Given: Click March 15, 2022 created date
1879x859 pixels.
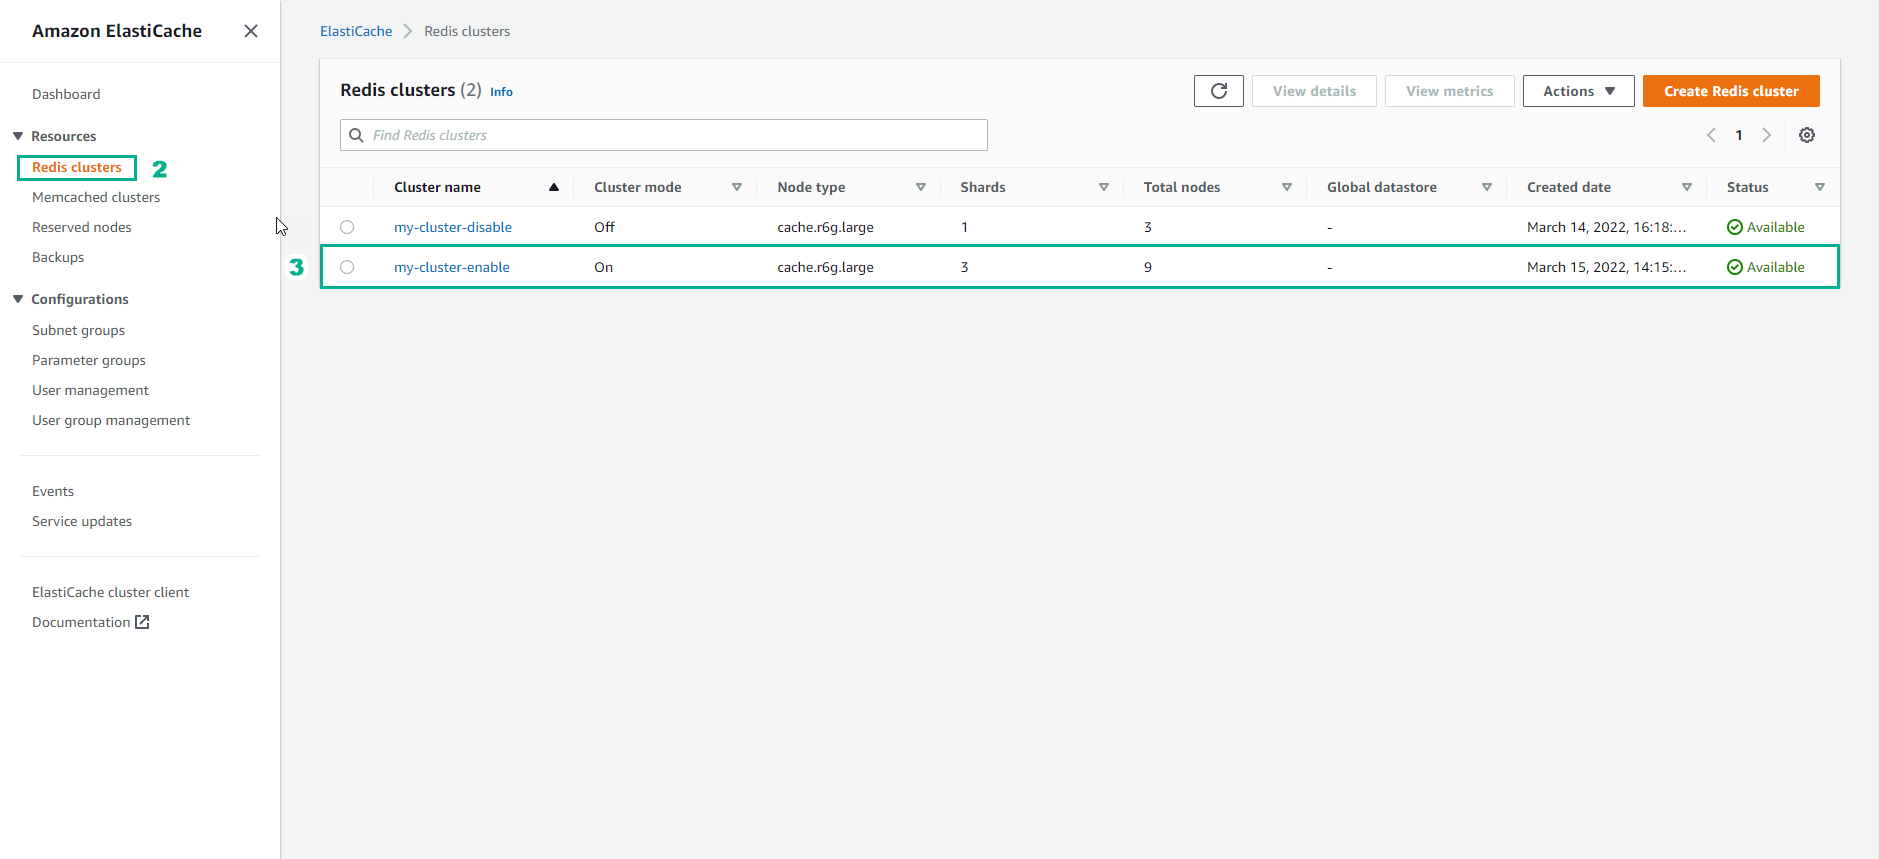Looking at the screenshot, I should pyautogui.click(x=1606, y=267).
